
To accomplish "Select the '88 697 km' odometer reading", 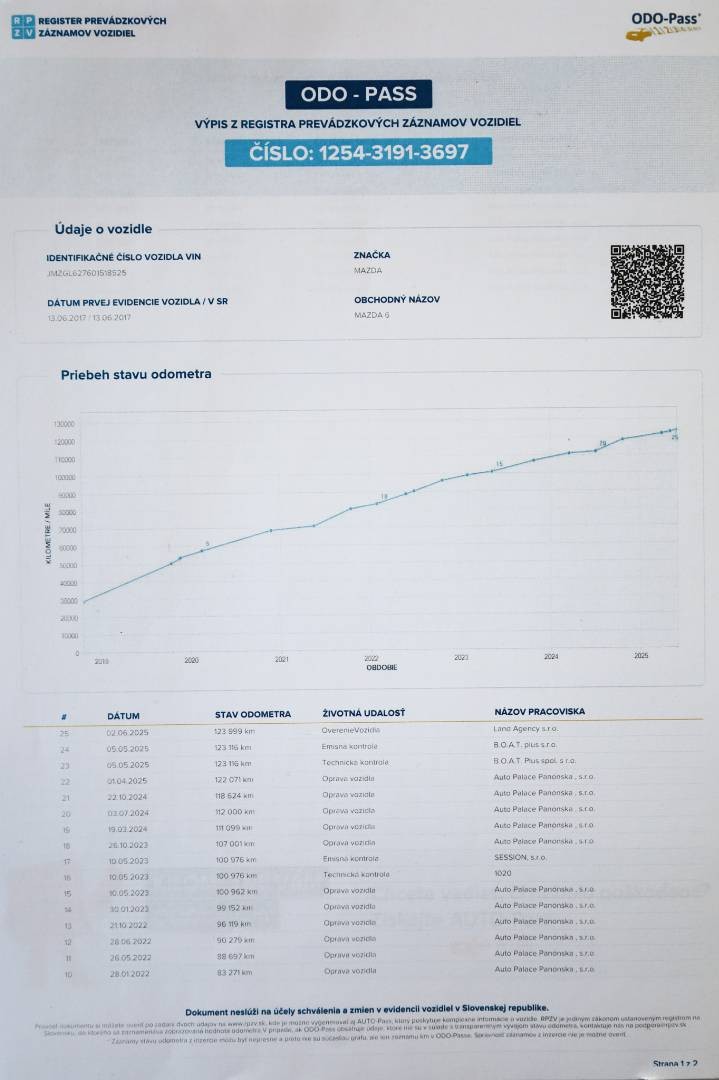I will (236, 957).
